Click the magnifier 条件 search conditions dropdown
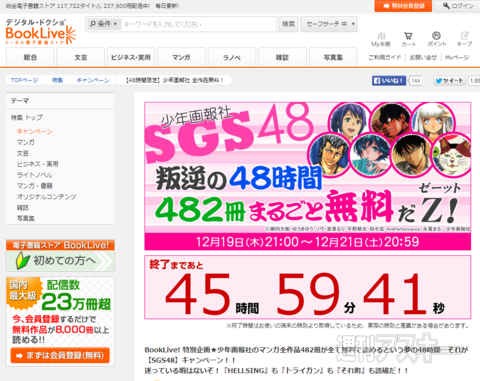 [104, 24]
